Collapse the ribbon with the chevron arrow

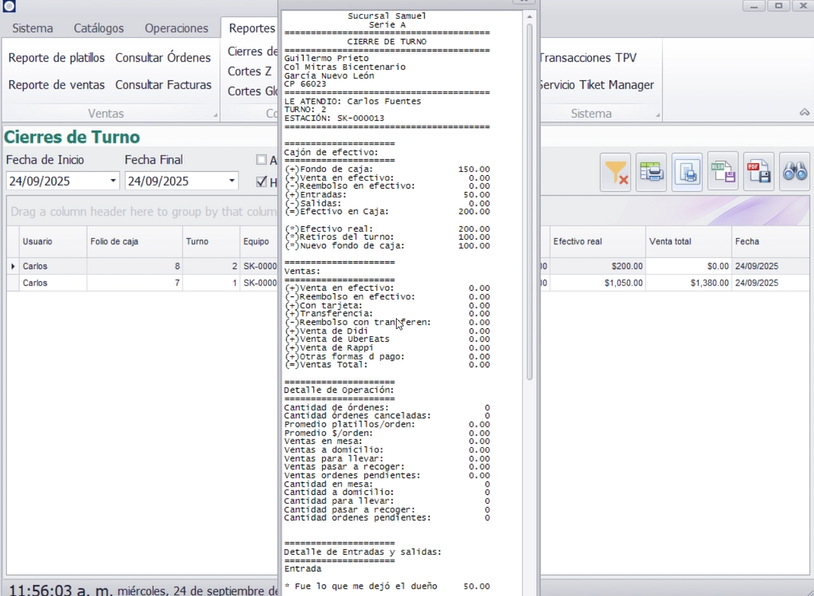[x=803, y=113]
